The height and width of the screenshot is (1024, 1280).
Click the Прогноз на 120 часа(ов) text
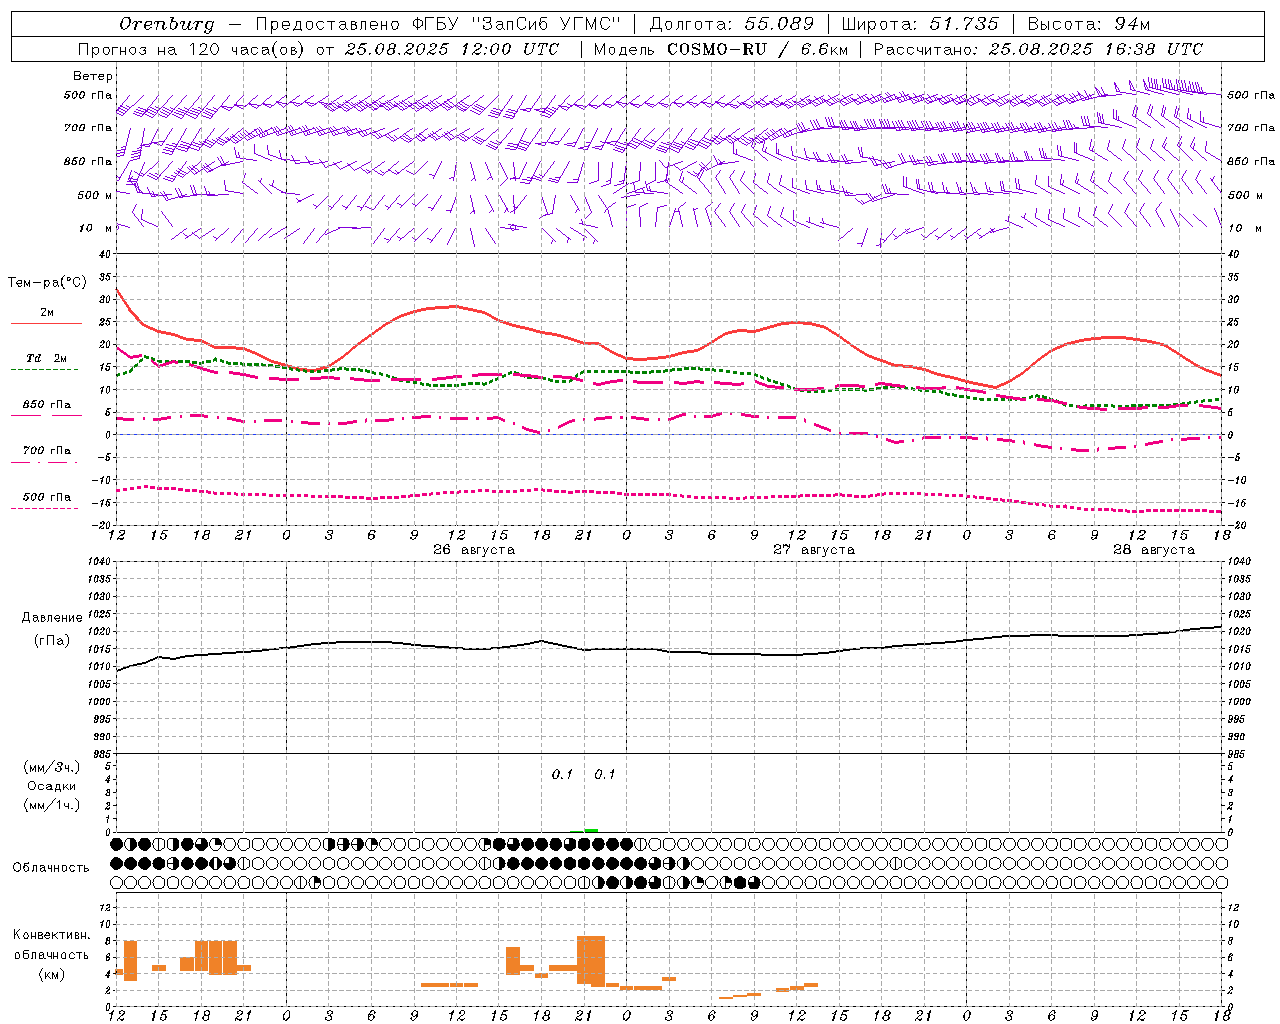(x=190, y=49)
